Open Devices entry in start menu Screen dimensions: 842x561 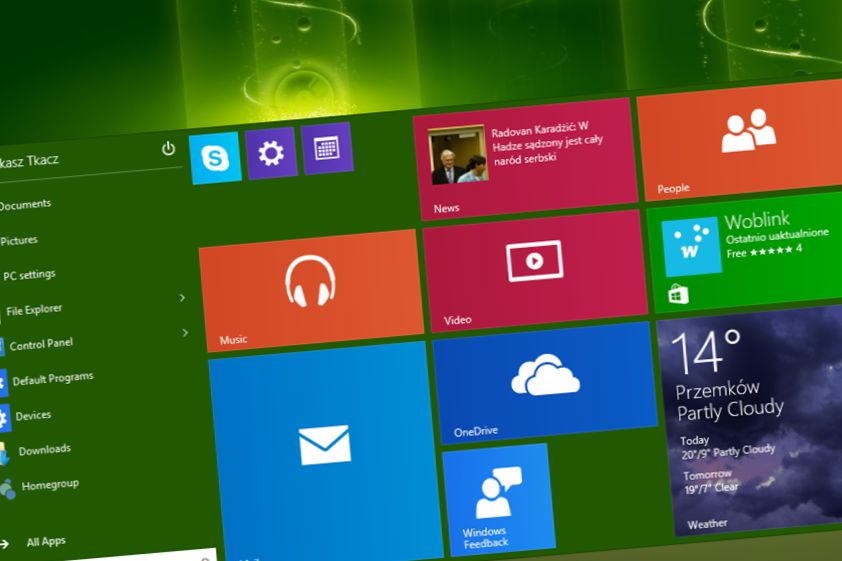click(33, 416)
